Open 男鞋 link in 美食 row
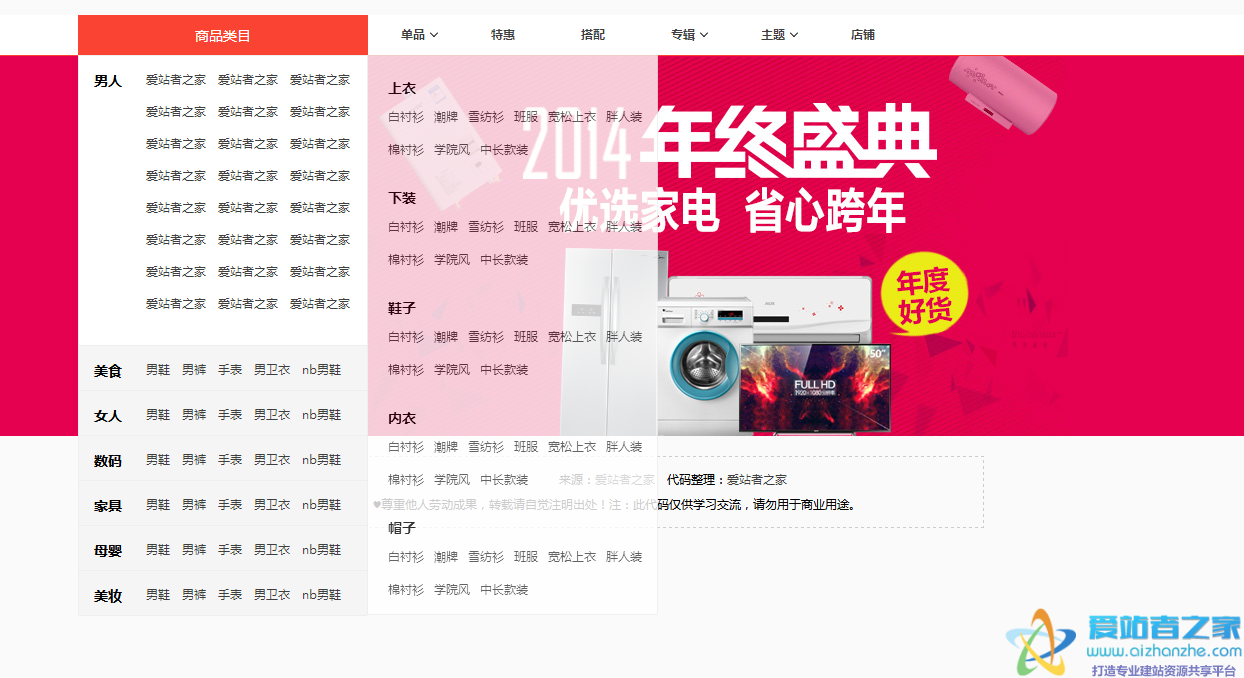 [x=158, y=370]
